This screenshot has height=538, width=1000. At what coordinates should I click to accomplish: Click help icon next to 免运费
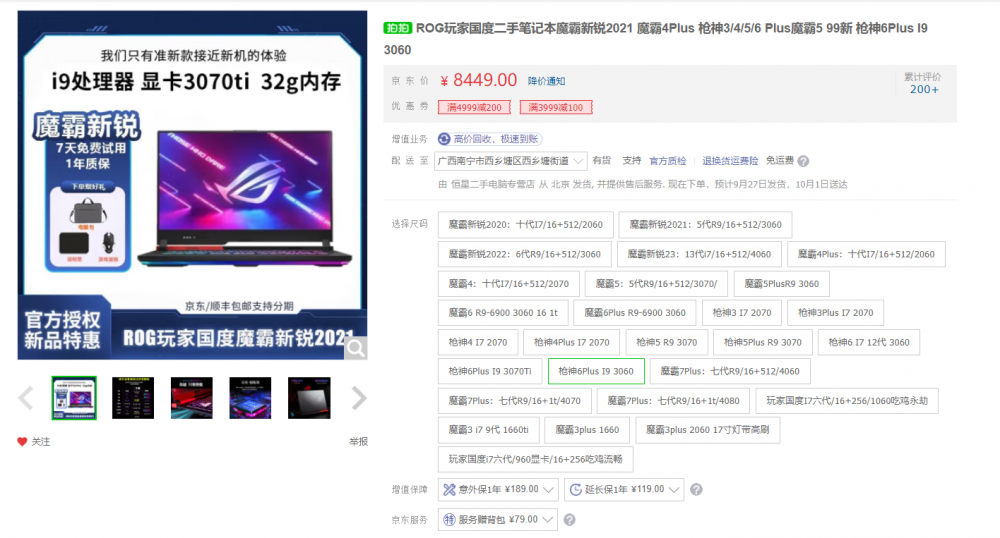[x=803, y=161]
